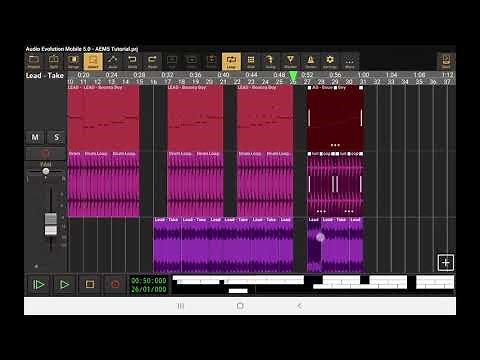The image size is (480, 360).
Task: Select the first red LEAD clip at bar 10
Action: tap(104, 118)
